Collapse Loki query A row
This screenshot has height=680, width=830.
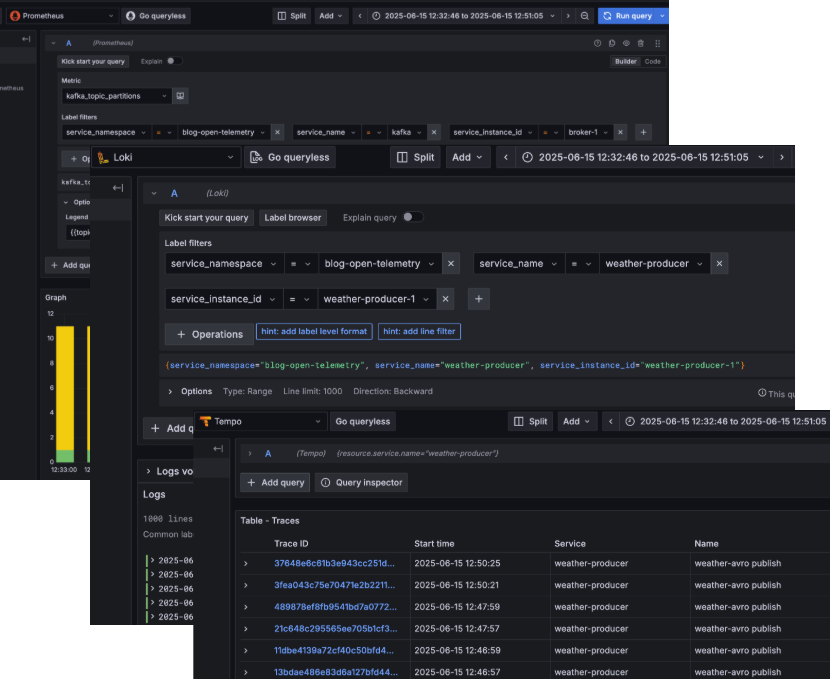pos(154,194)
